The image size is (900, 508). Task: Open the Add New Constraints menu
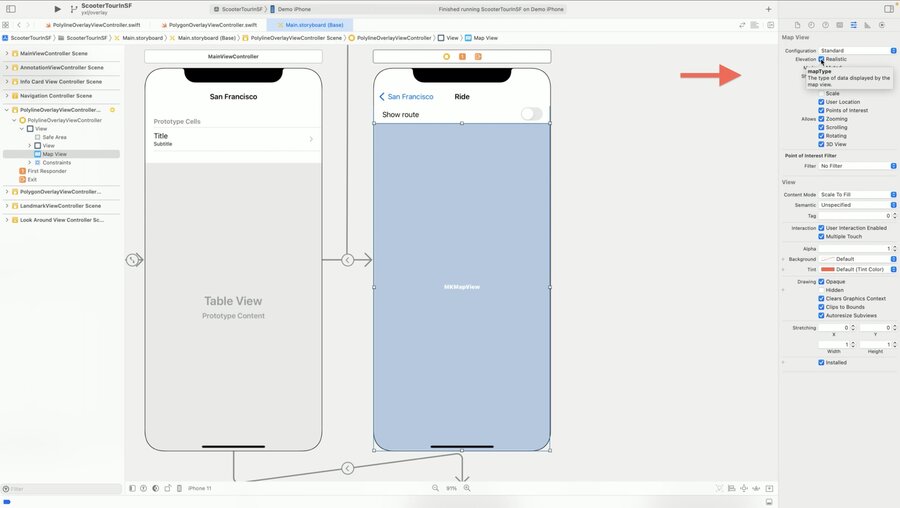tap(744, 488)
